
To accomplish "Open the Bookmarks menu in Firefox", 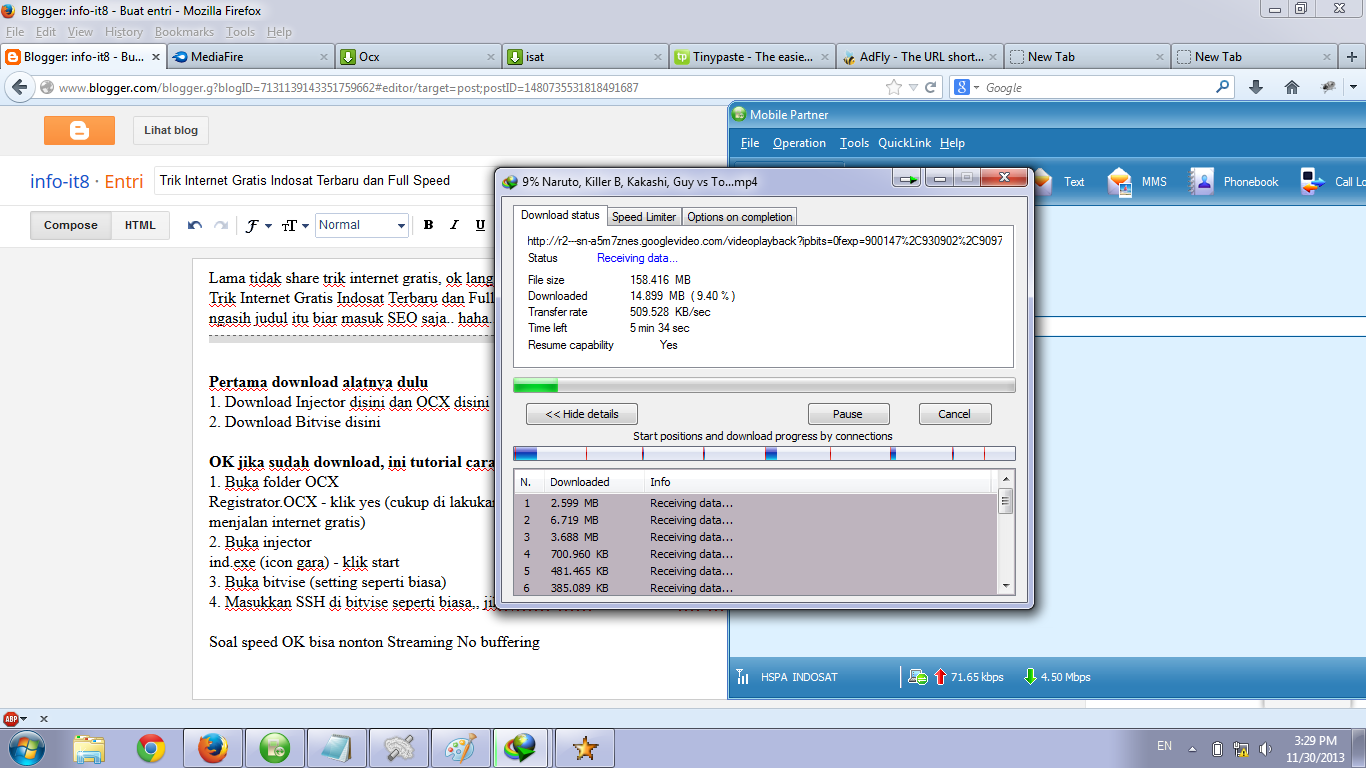I will [184, 32].
